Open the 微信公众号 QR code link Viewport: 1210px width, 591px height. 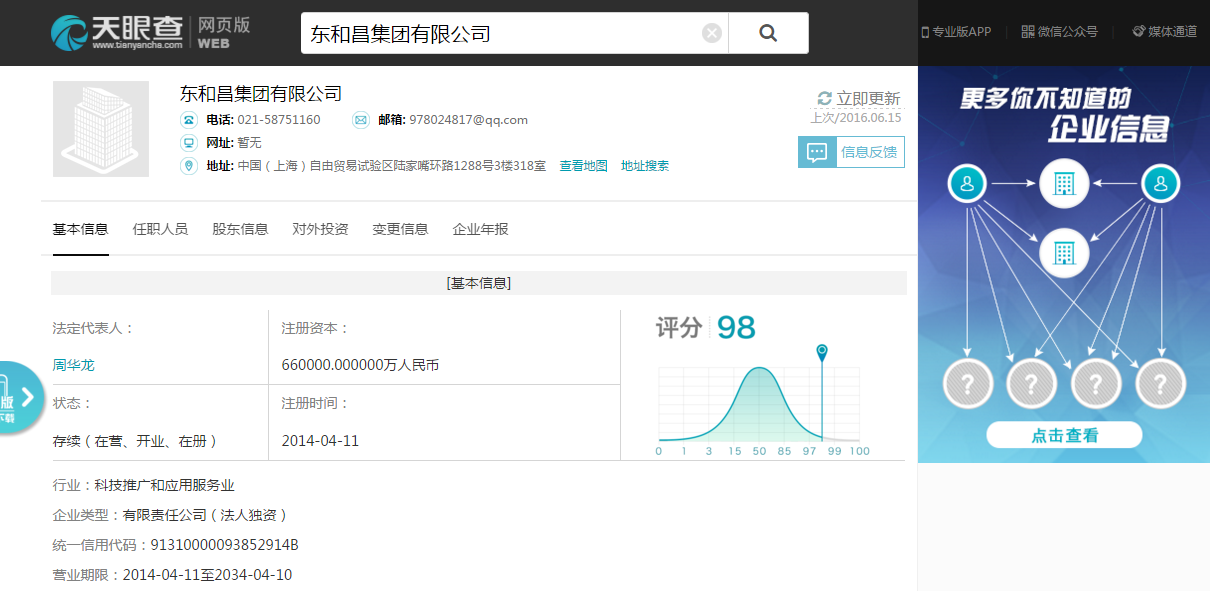pos(1059,32)
